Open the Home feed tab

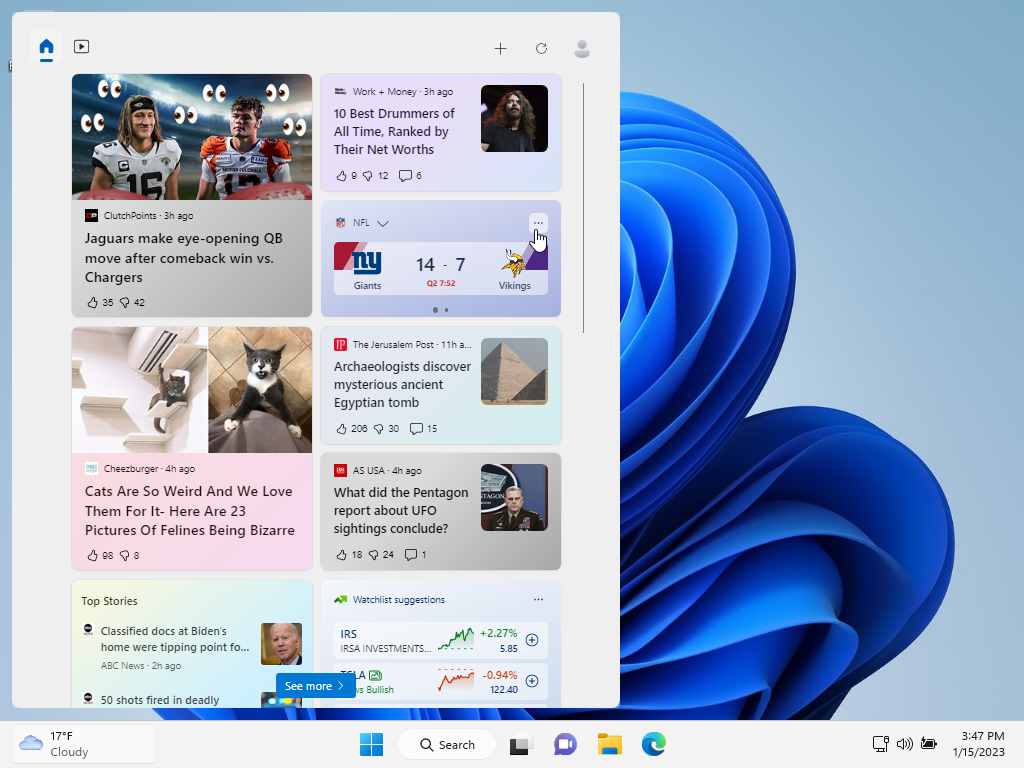pyautogui.click(x=46, y=48)
